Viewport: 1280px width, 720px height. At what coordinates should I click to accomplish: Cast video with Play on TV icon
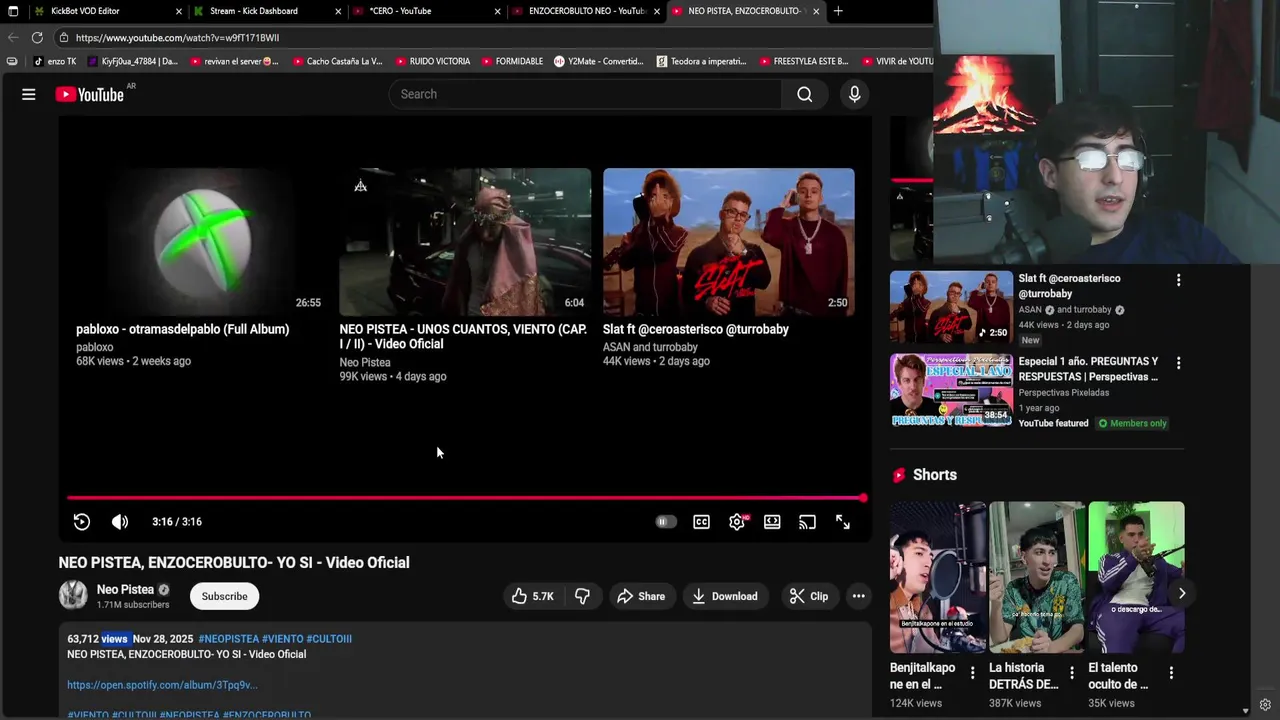tap(807, 522)
